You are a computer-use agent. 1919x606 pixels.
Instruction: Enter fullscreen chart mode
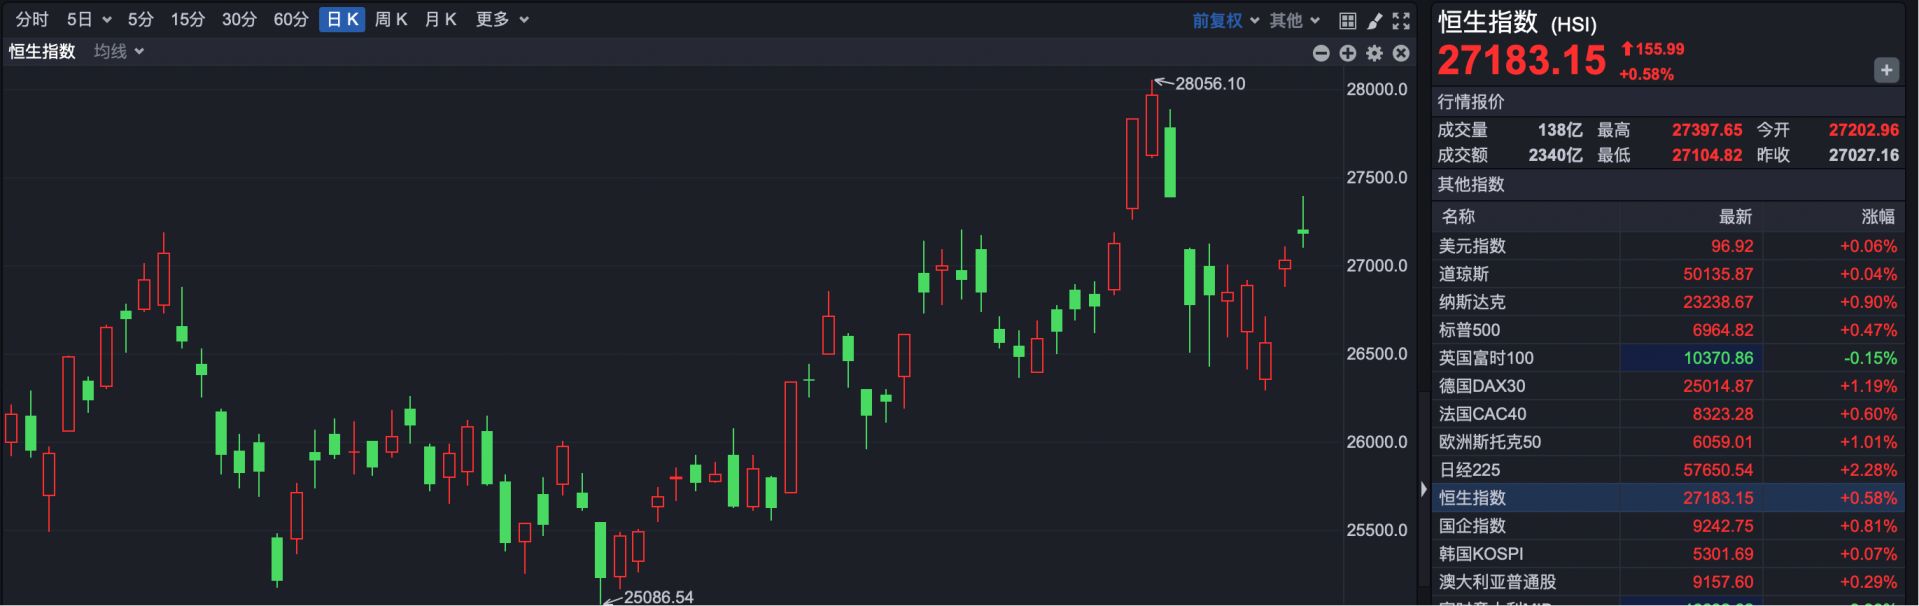pos(1402,21)
